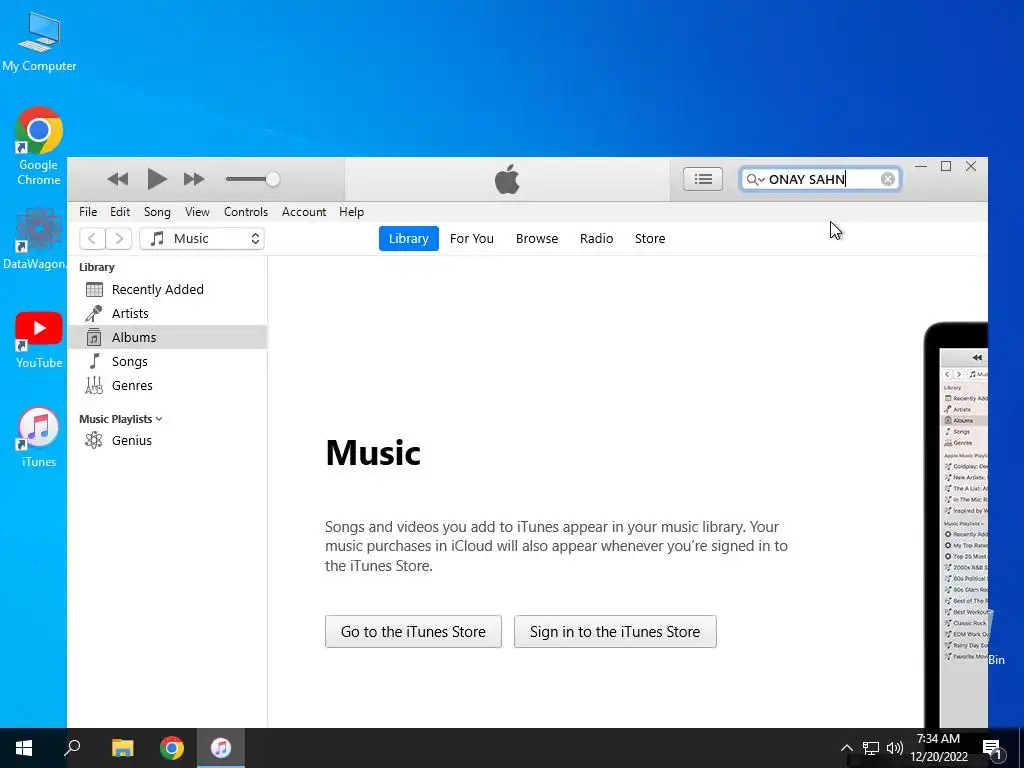The width and height of the screenshot is (1024, 768).
Task: Minimize the iTunes window
Action: click(921, 167)
